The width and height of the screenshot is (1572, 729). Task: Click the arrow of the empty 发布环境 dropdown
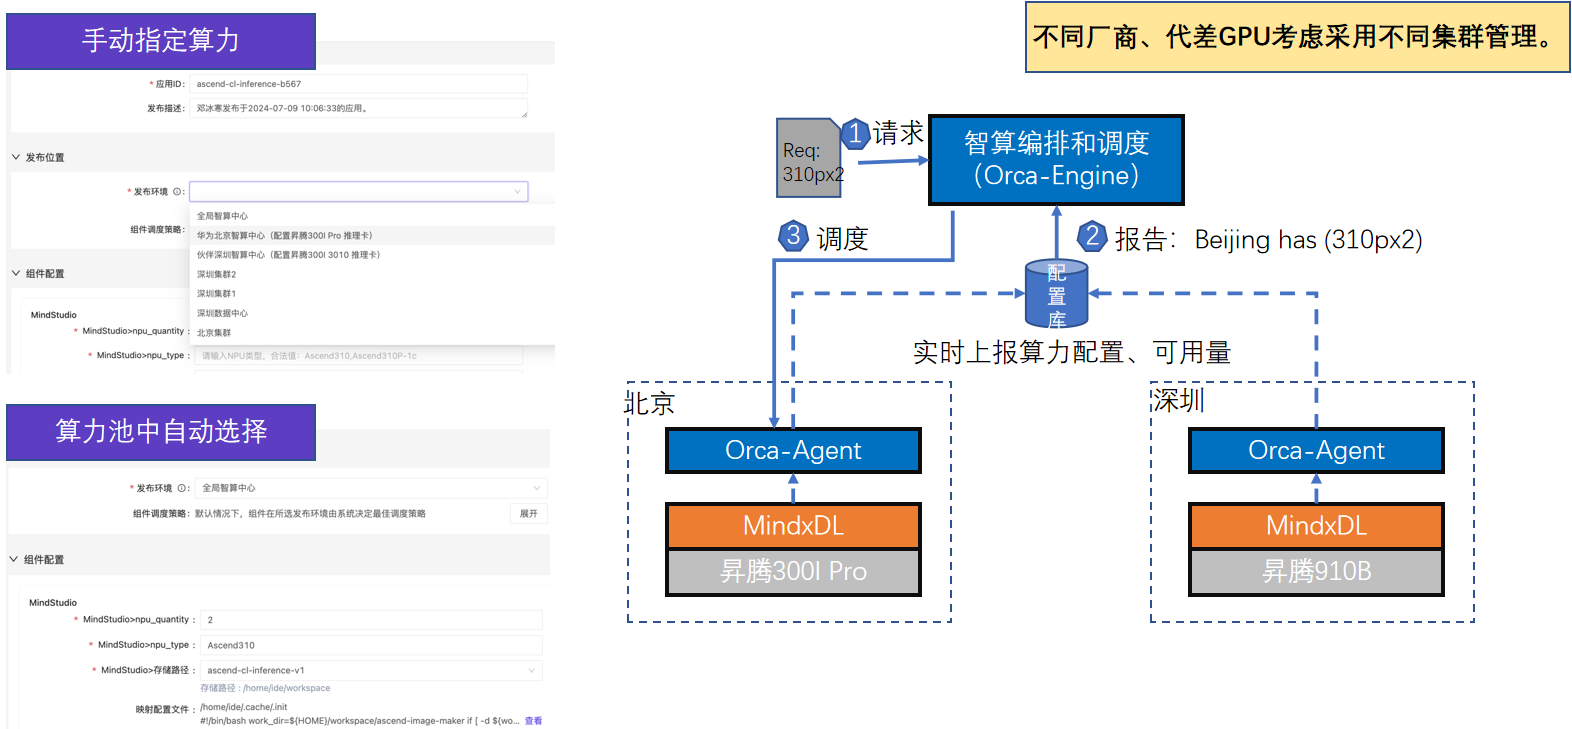click(x=517, y=192)
